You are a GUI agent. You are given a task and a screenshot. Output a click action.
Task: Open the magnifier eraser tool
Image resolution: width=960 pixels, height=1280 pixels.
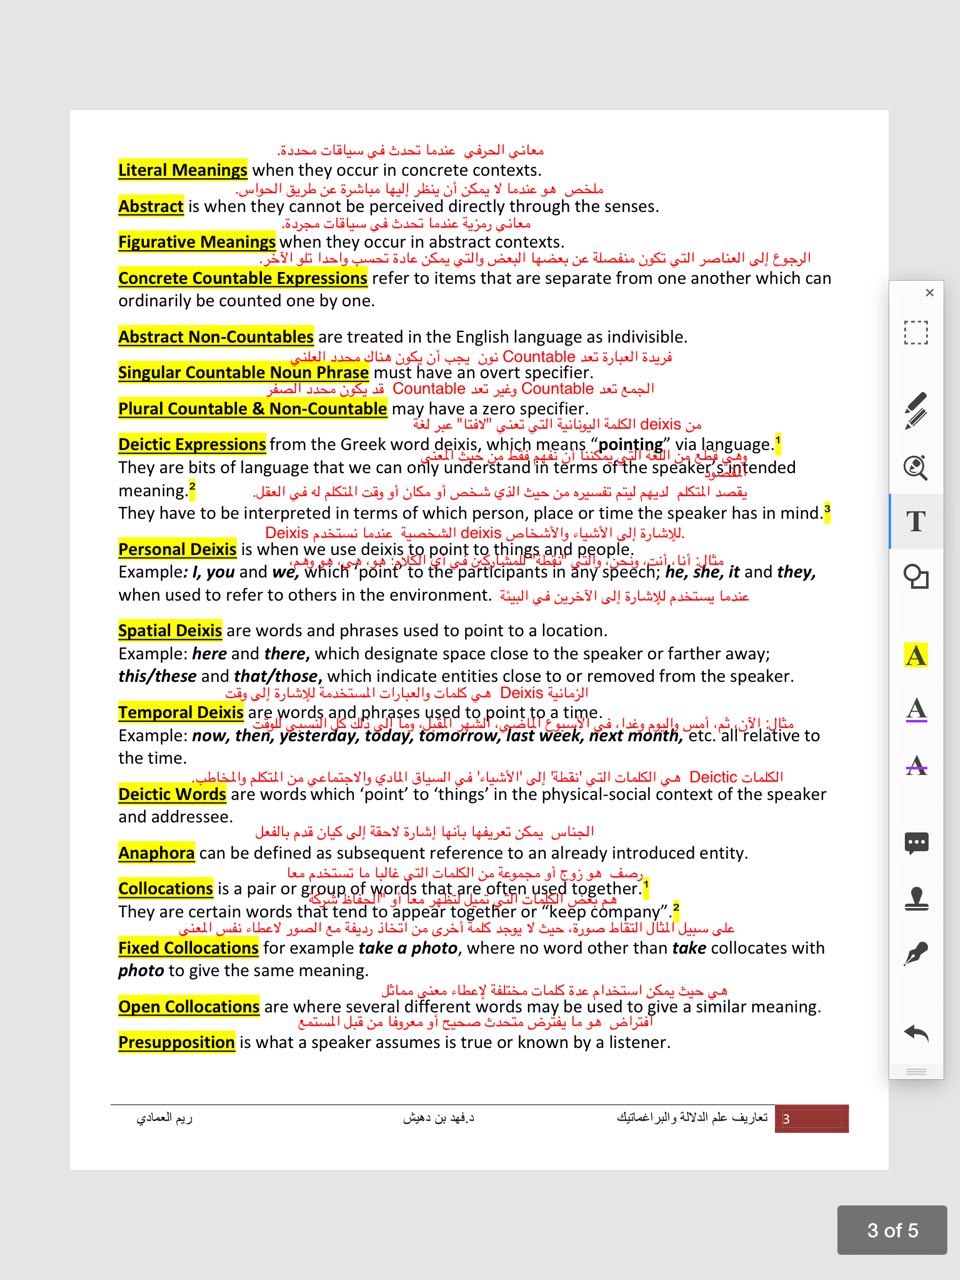click(x=916, y=467)
